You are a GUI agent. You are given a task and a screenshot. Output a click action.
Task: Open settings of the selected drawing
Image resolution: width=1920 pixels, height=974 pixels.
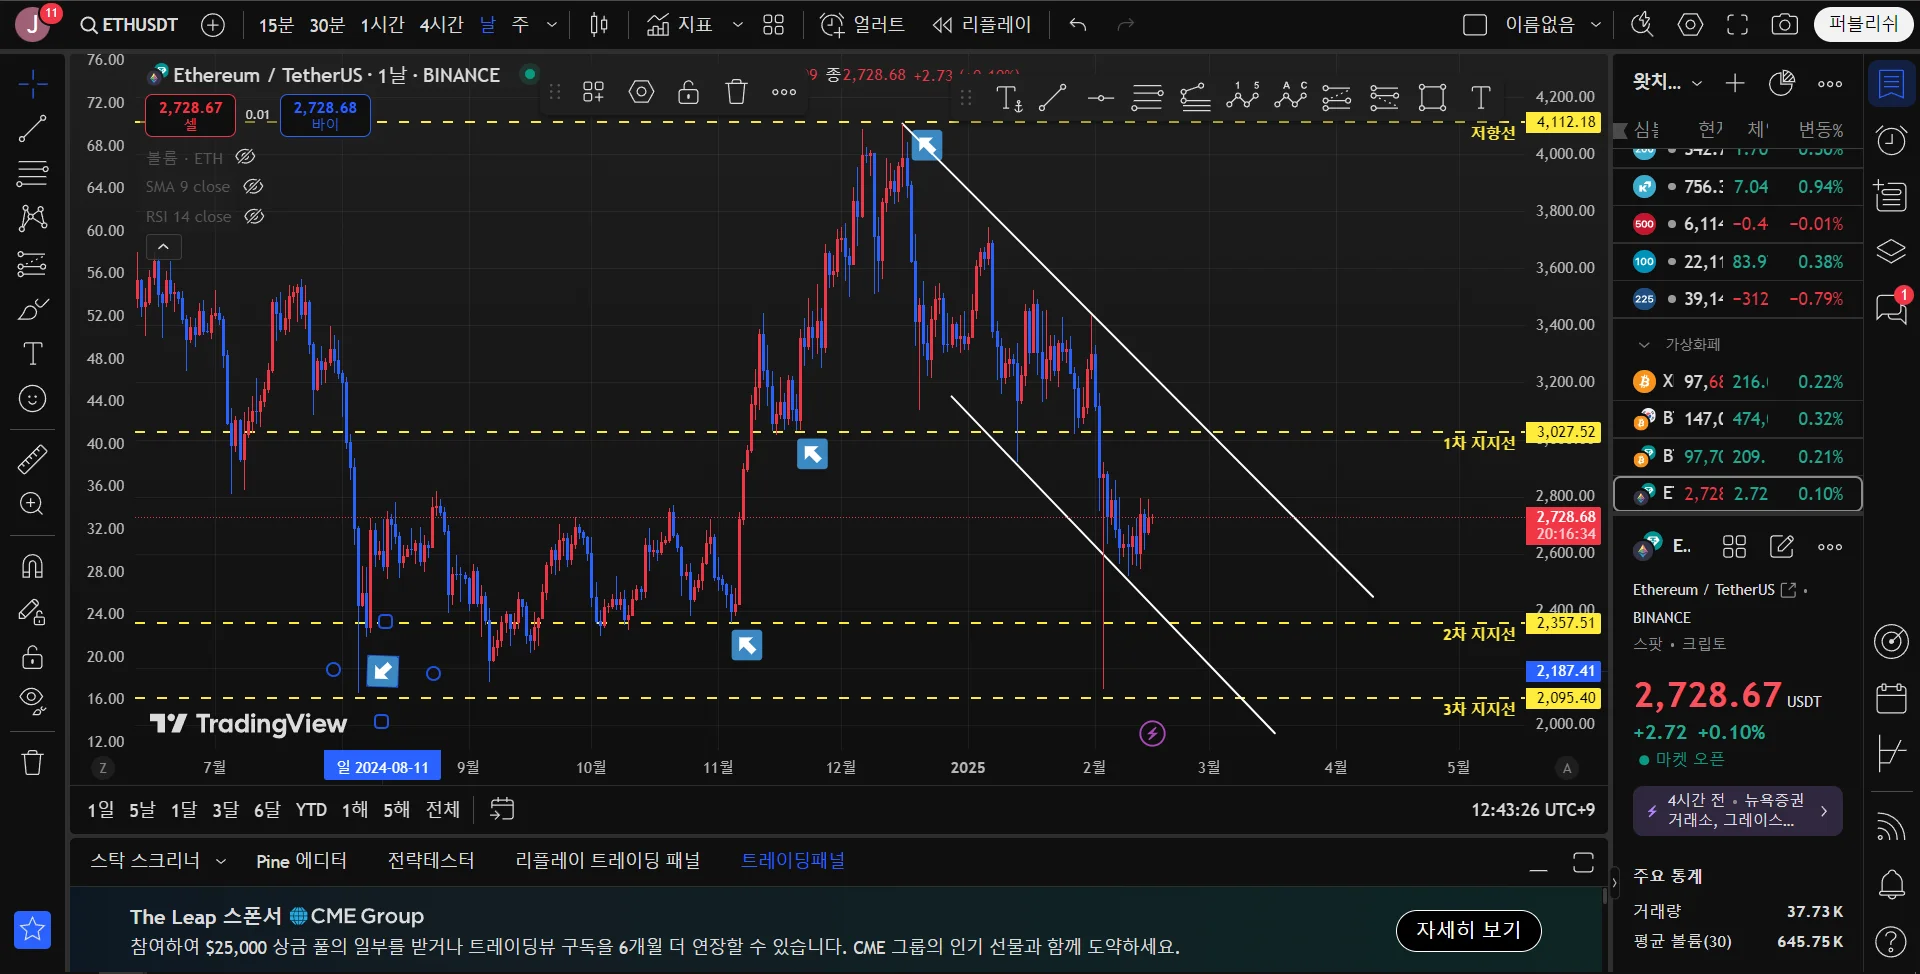[x=641, y=92]
